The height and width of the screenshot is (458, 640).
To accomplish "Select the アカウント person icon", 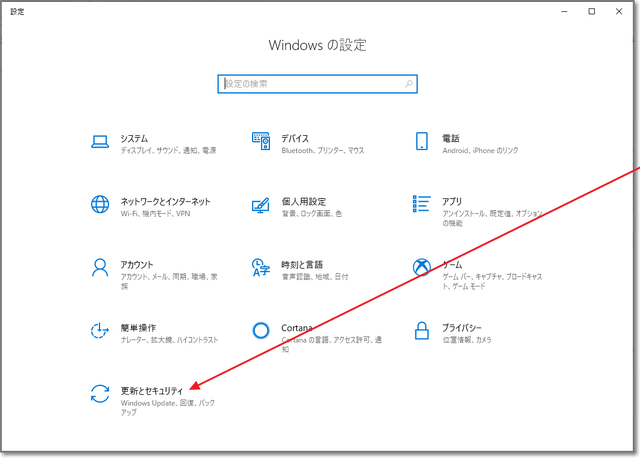I will pyautogui.click(x=99, y=268).
